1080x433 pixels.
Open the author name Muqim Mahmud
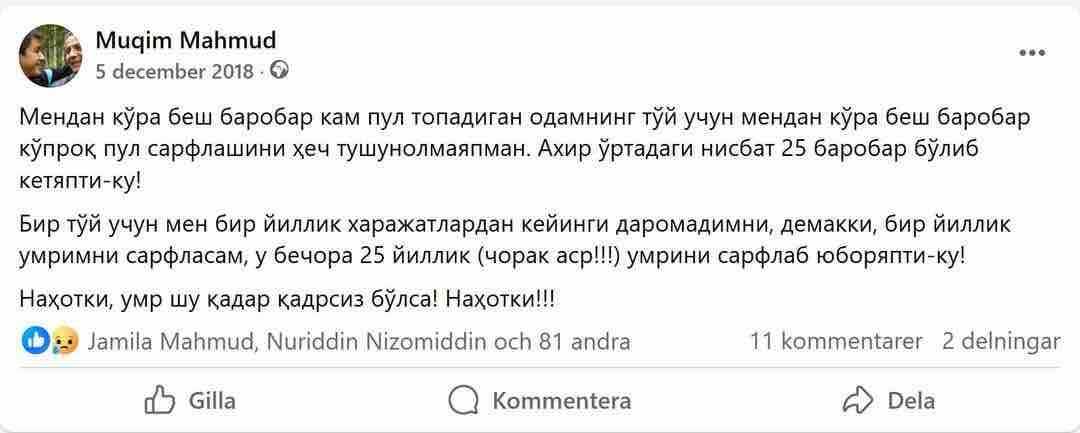[x=185, y=41]
